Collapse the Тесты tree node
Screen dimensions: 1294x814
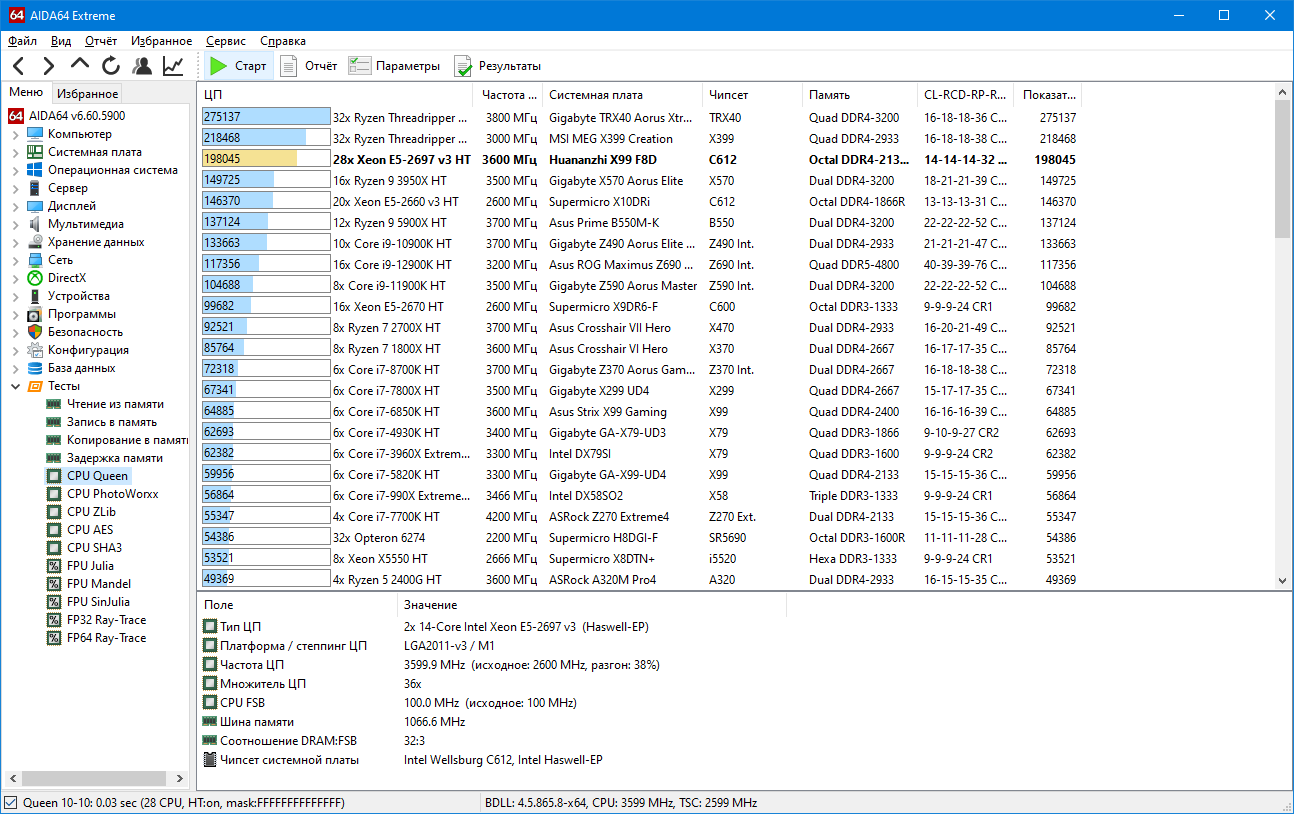15,386
